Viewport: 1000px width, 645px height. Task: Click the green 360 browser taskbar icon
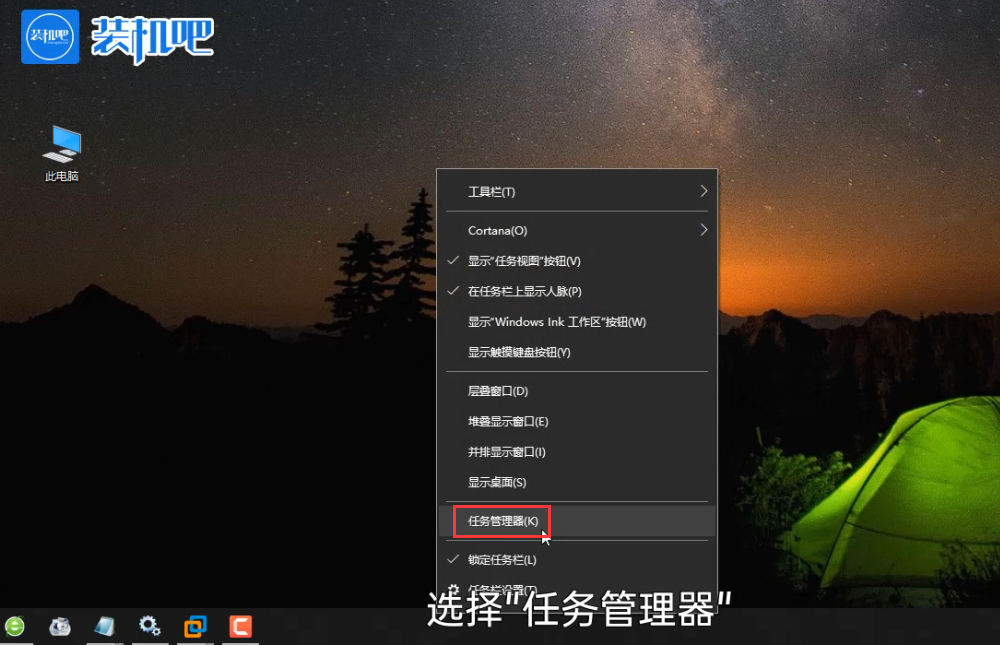(15, 627)
